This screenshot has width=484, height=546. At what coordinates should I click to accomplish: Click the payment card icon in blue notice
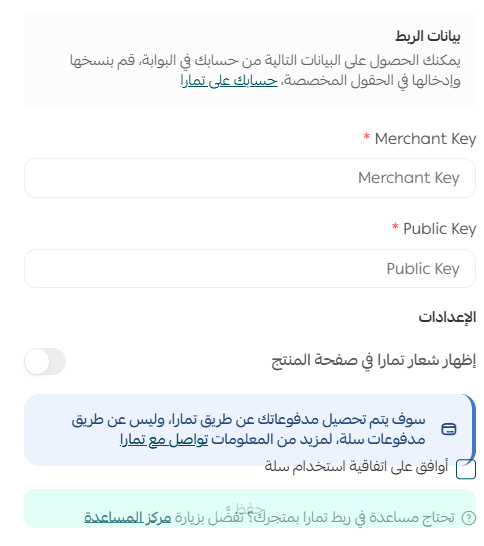pos(449,429)
